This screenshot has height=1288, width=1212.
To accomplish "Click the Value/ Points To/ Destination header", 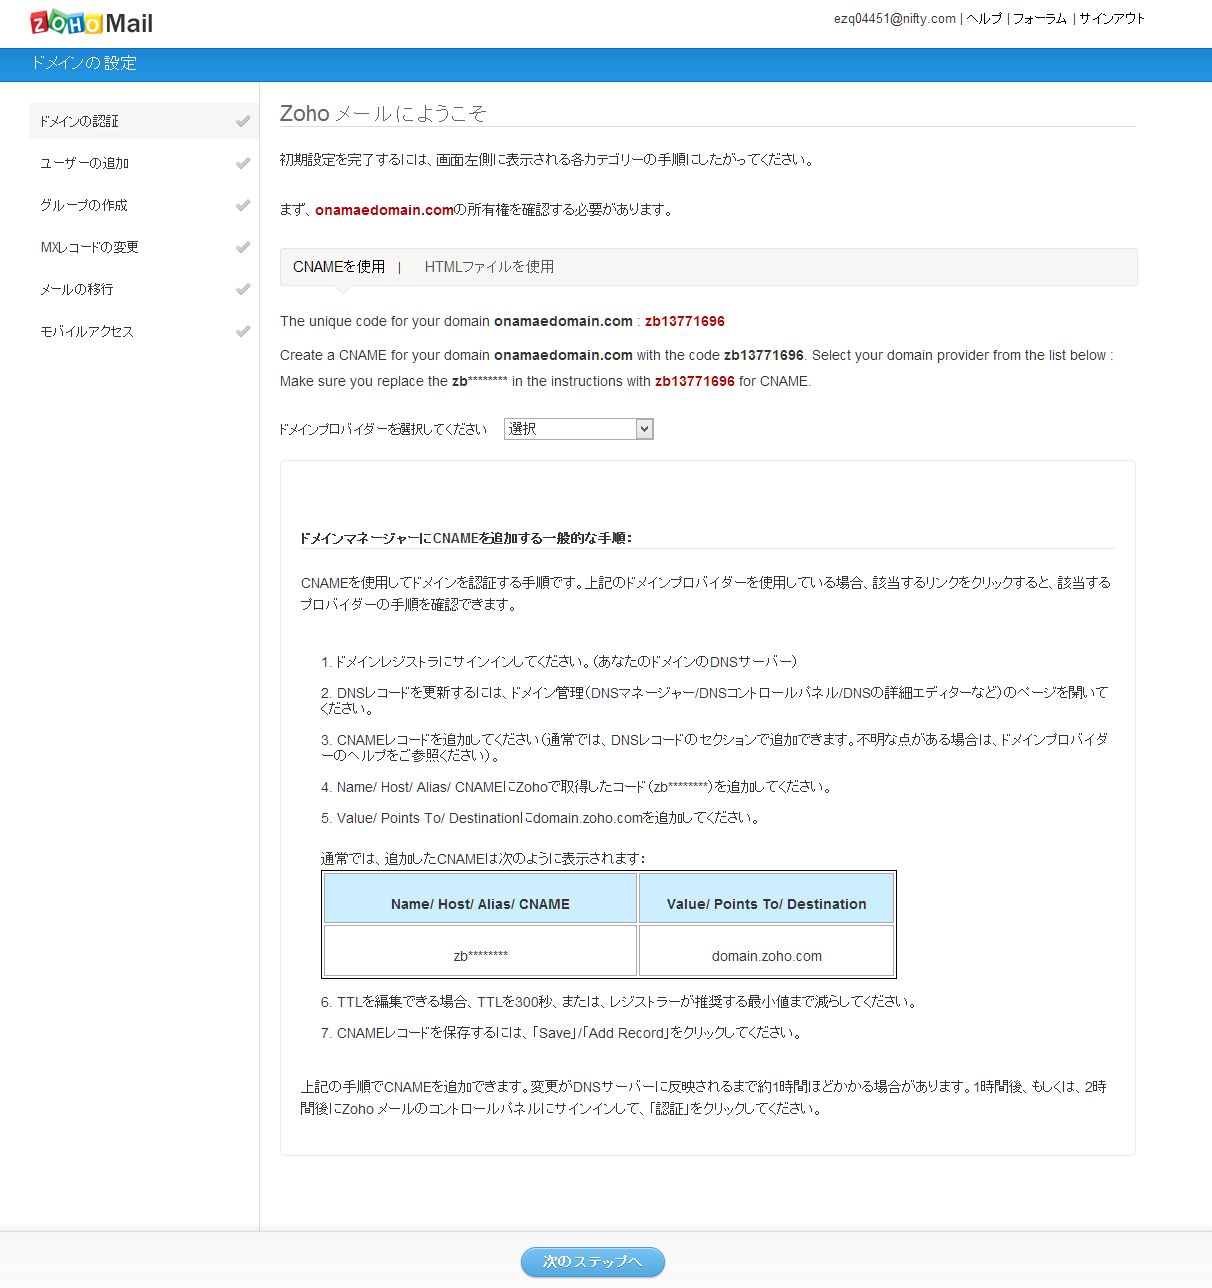I will [767, 898].
